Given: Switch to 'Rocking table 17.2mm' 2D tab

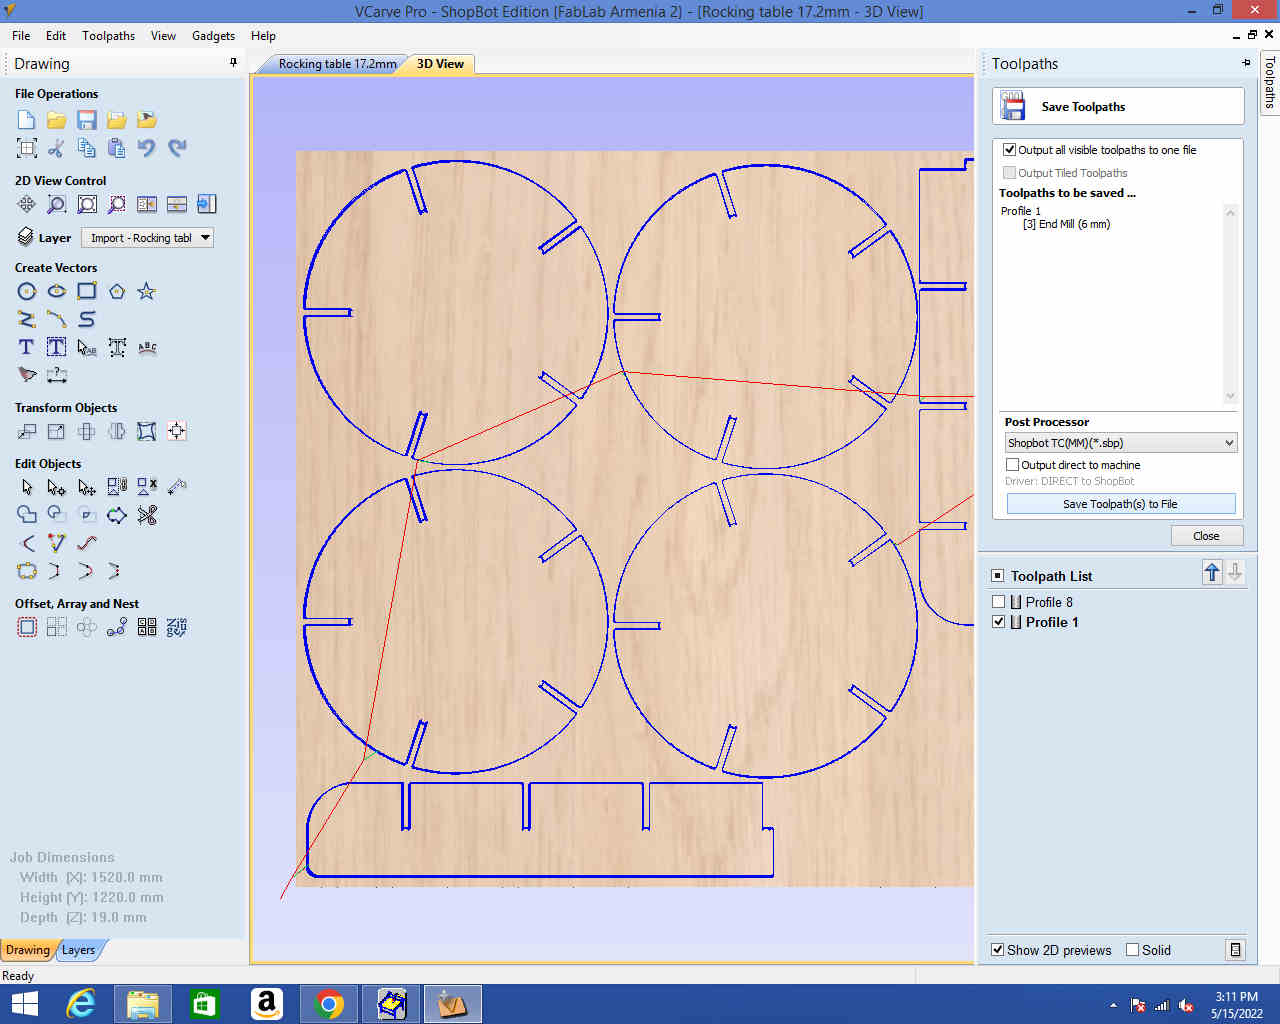Looking at the screenshot, I should 337,64.
